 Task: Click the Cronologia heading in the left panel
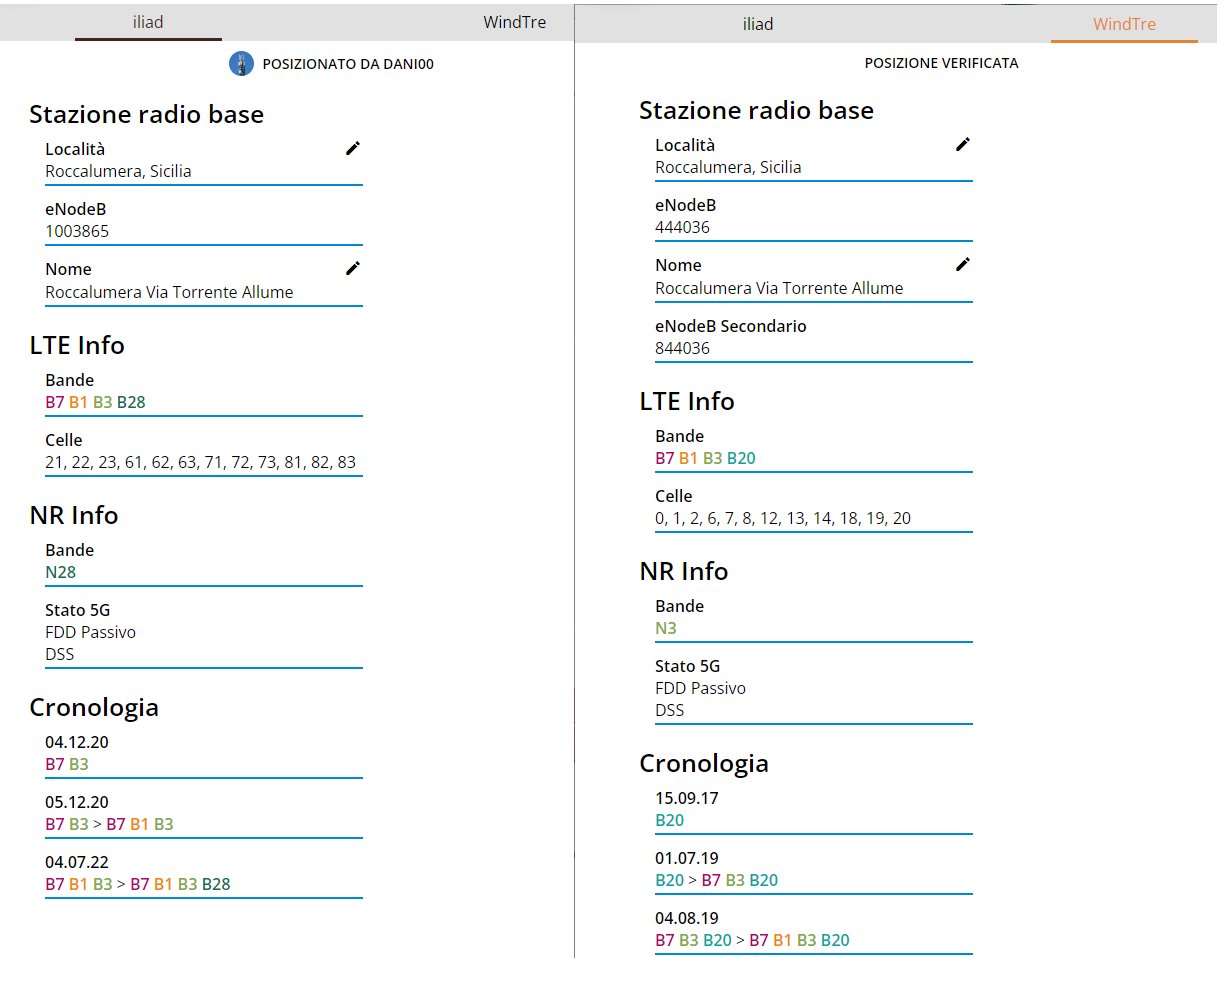pos(94,707)
